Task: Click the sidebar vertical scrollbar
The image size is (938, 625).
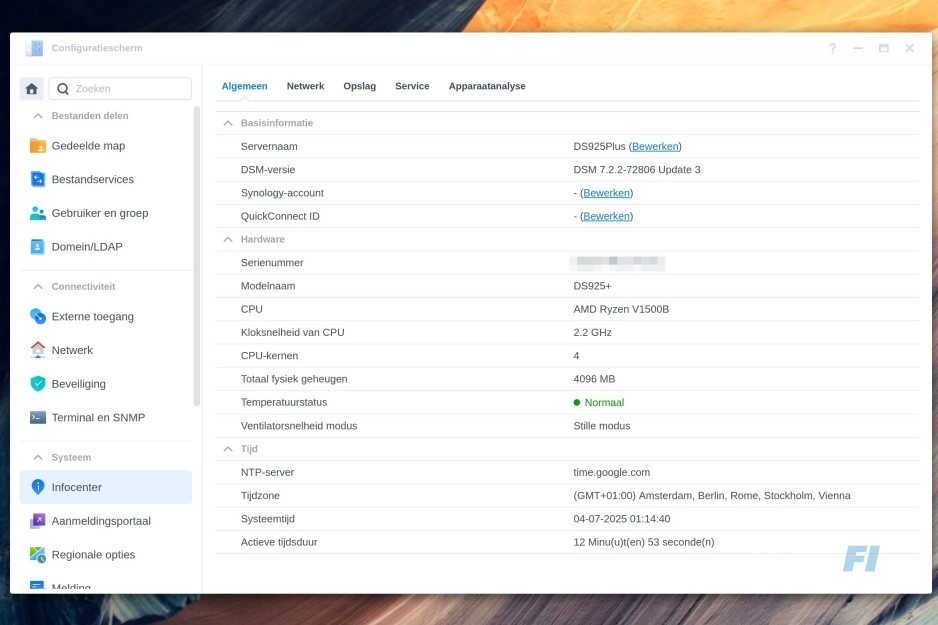Action: pos(197,257)
